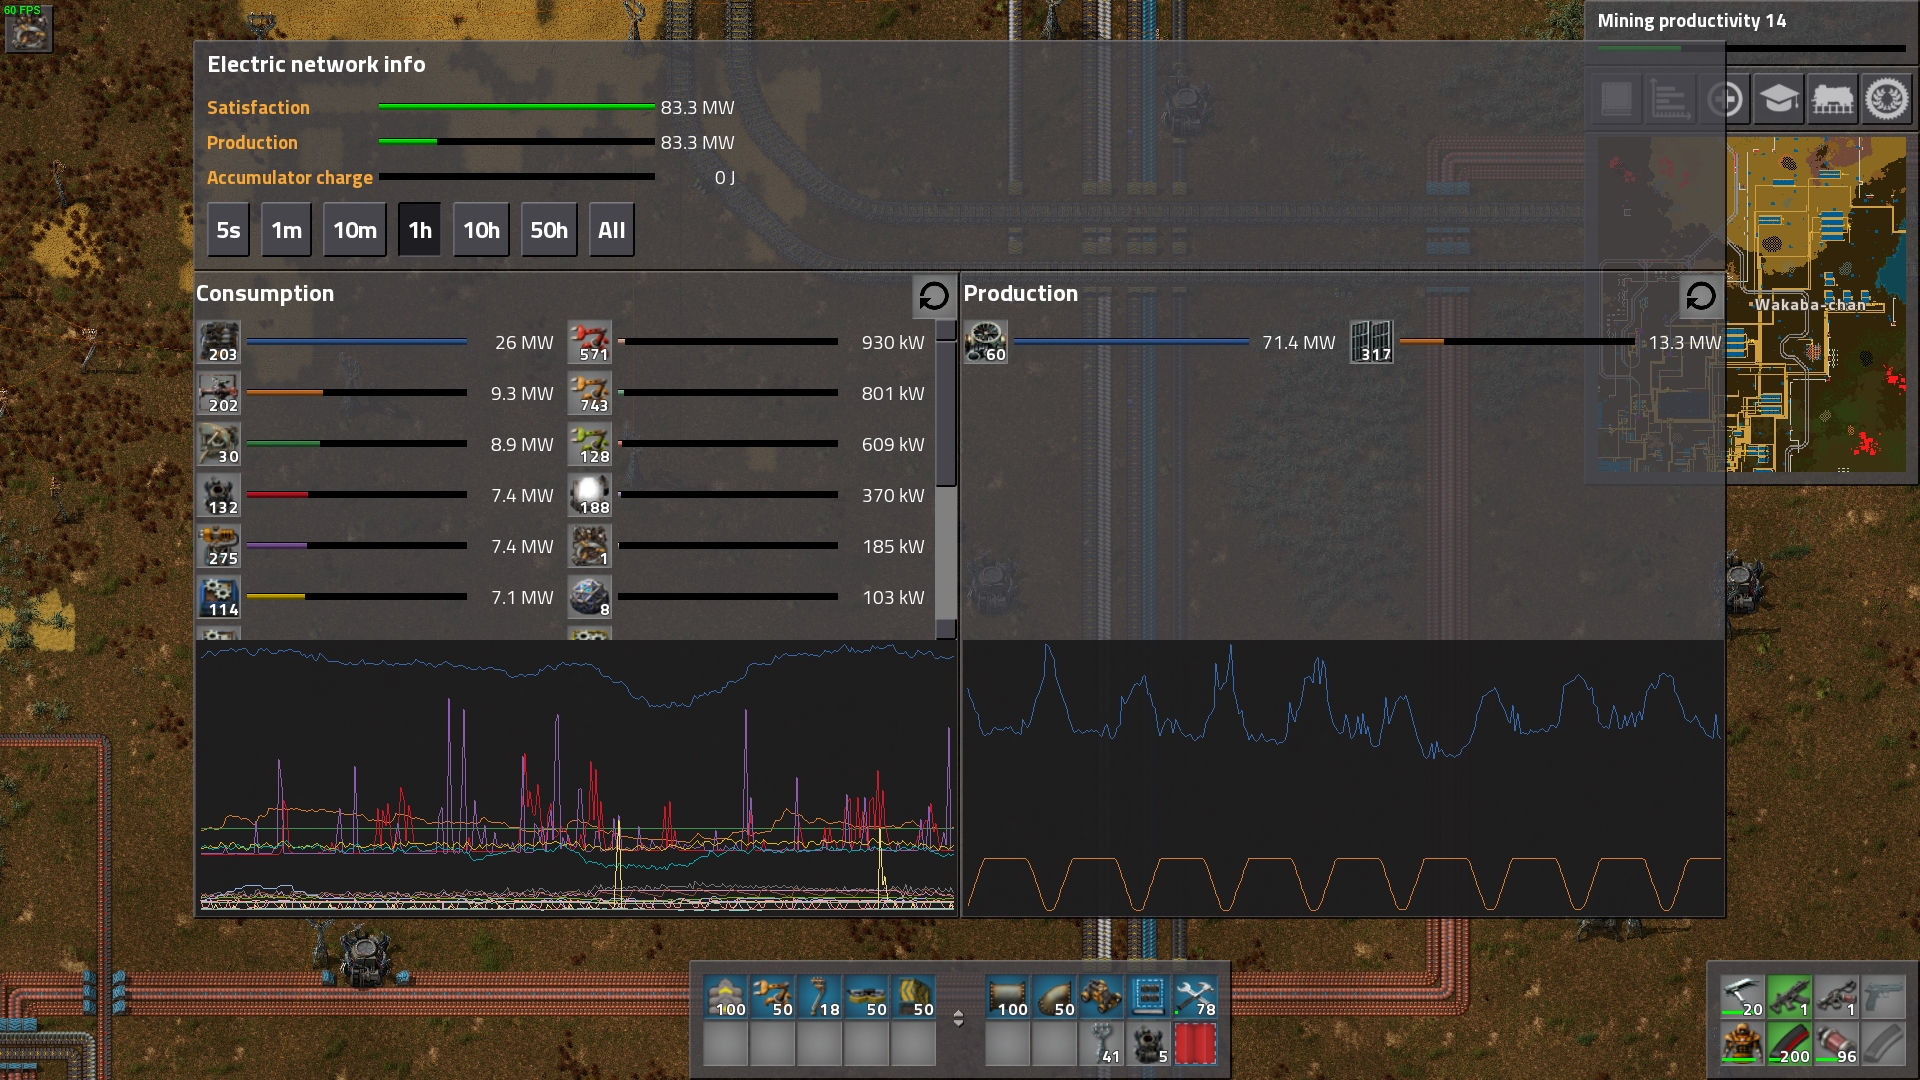Click the steam turbine production entry
Viewport: 1920px width, 1080px height.
coord(986,342)
